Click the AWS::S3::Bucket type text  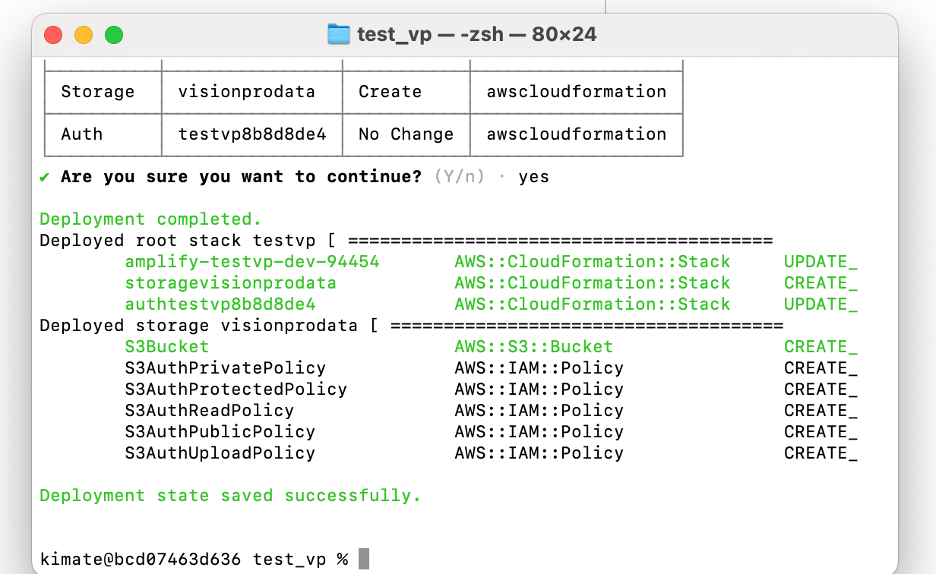[533, 347]
